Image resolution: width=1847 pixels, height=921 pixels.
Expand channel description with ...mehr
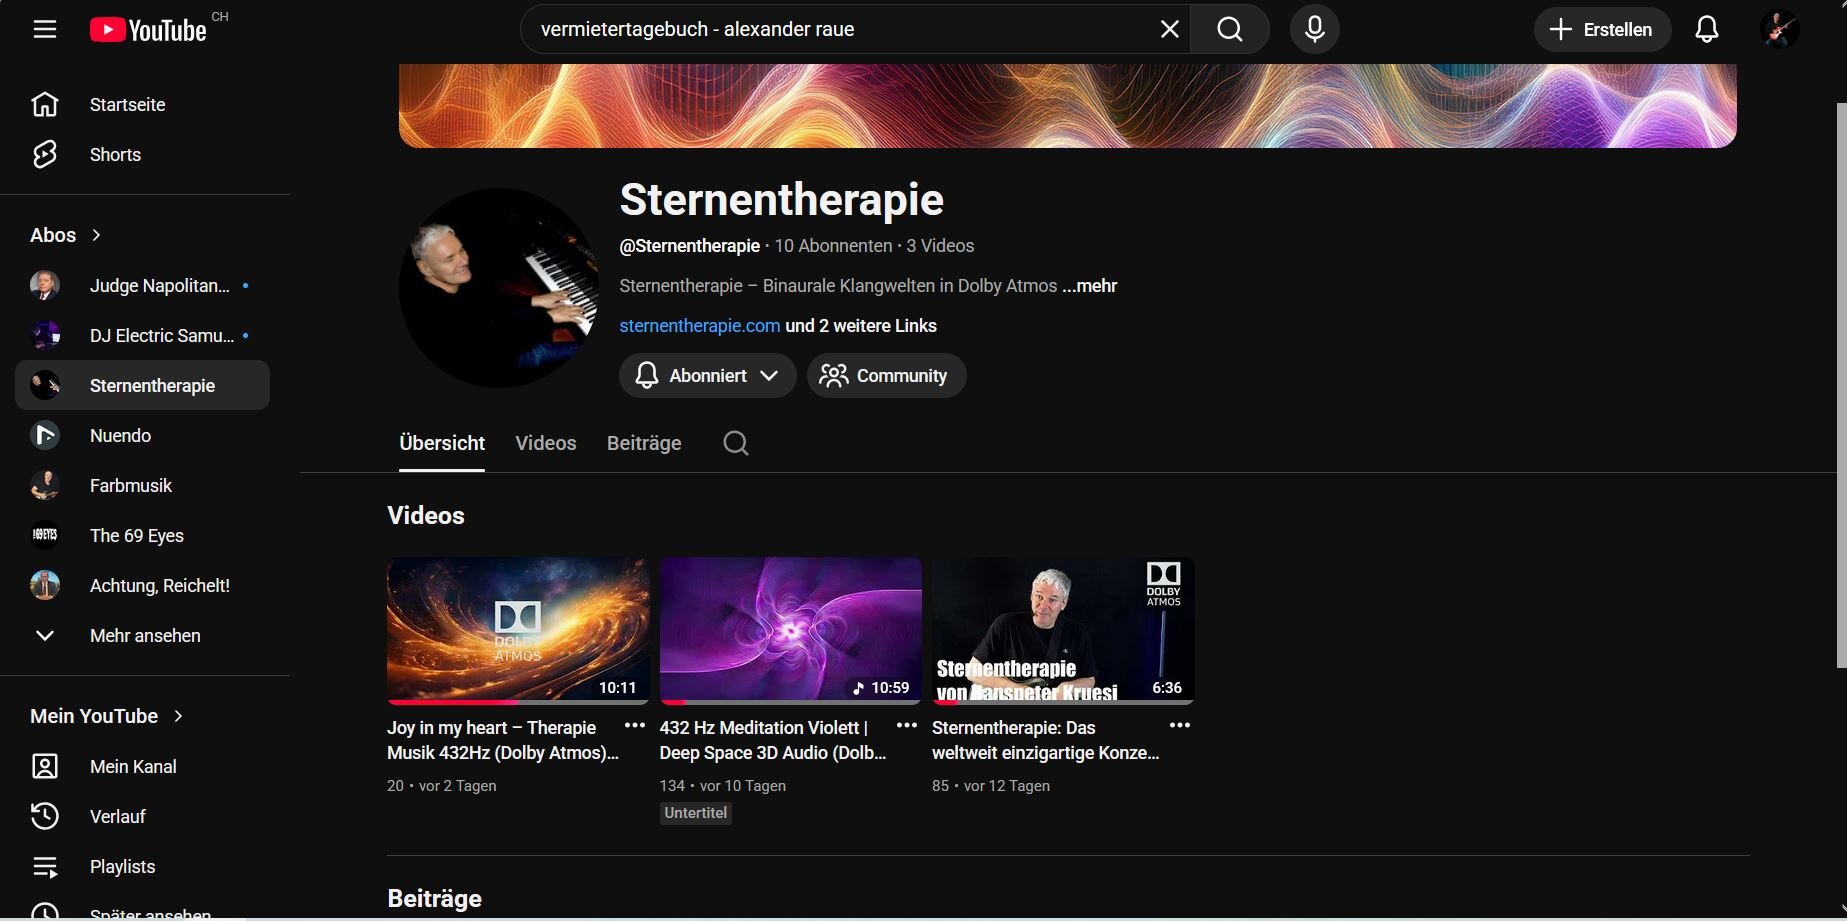point(1089,286)
